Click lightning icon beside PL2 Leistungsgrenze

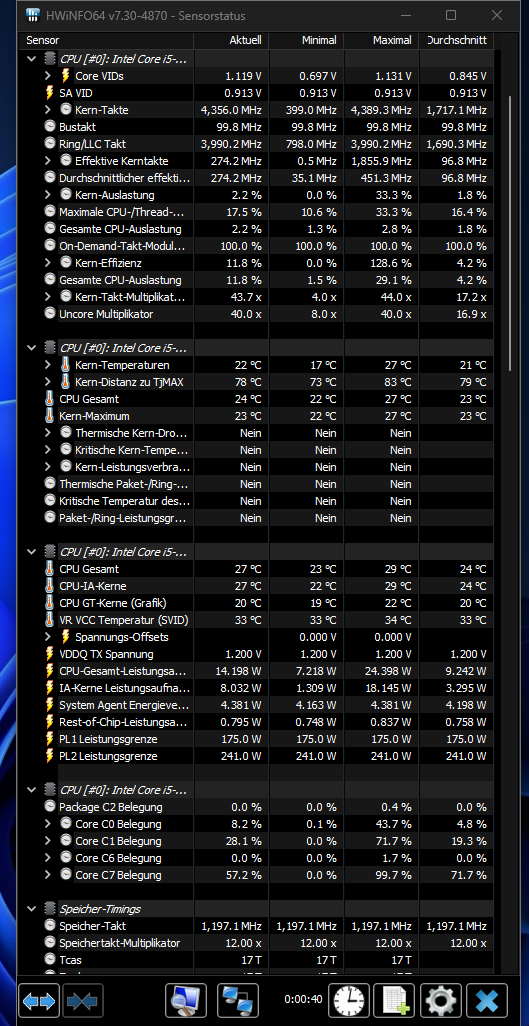point(50,756)
